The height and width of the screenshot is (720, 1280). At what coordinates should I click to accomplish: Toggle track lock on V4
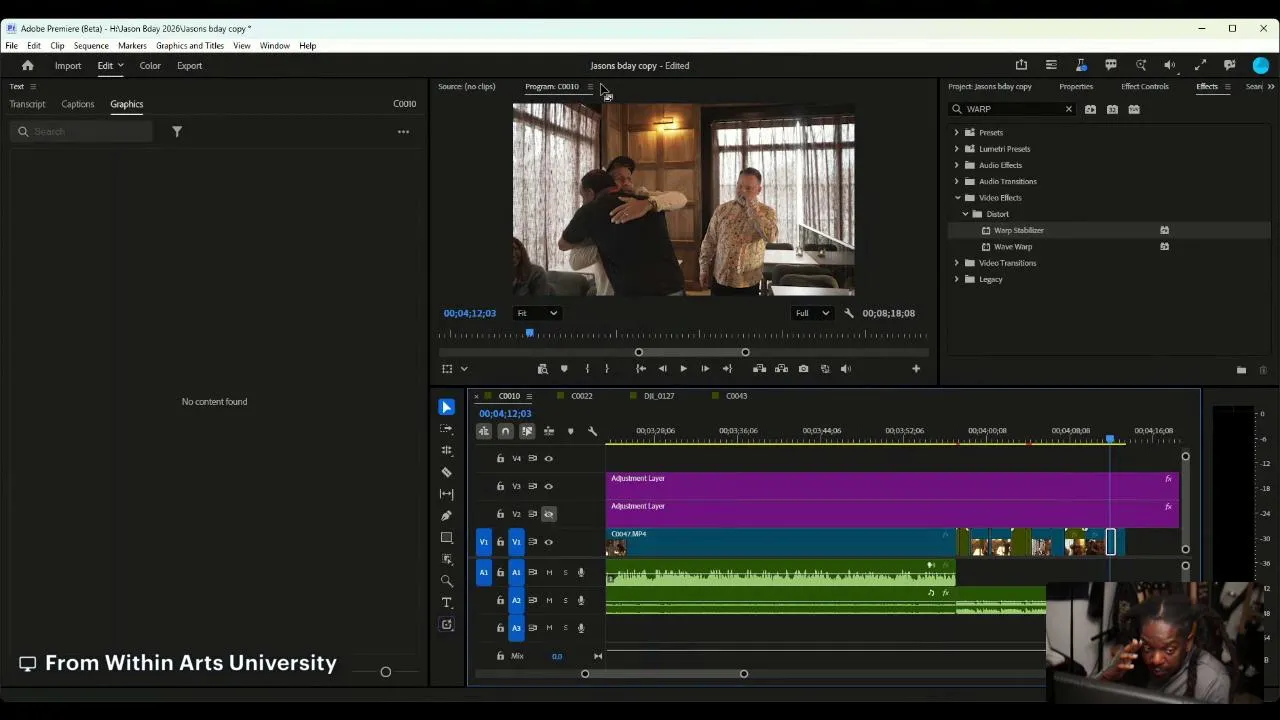pos(500,458)
